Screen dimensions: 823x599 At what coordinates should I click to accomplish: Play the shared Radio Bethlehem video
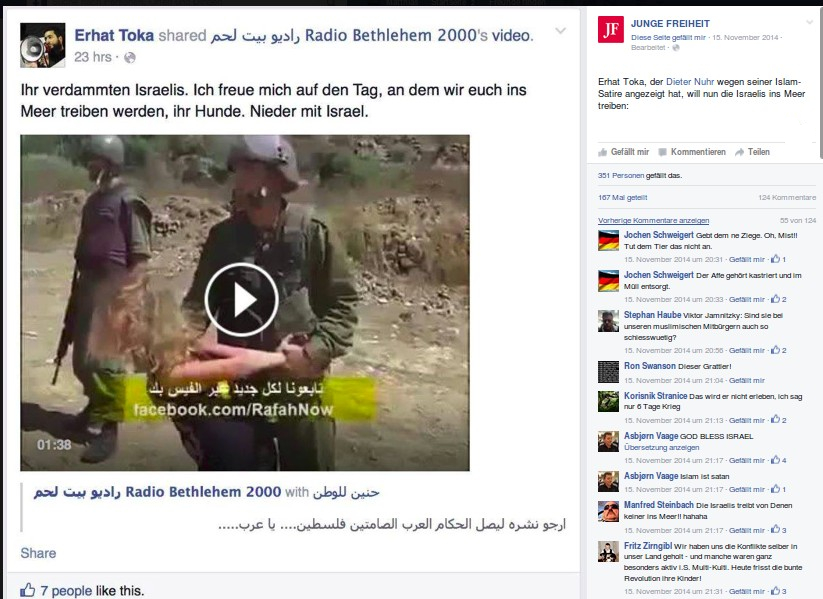241,300
